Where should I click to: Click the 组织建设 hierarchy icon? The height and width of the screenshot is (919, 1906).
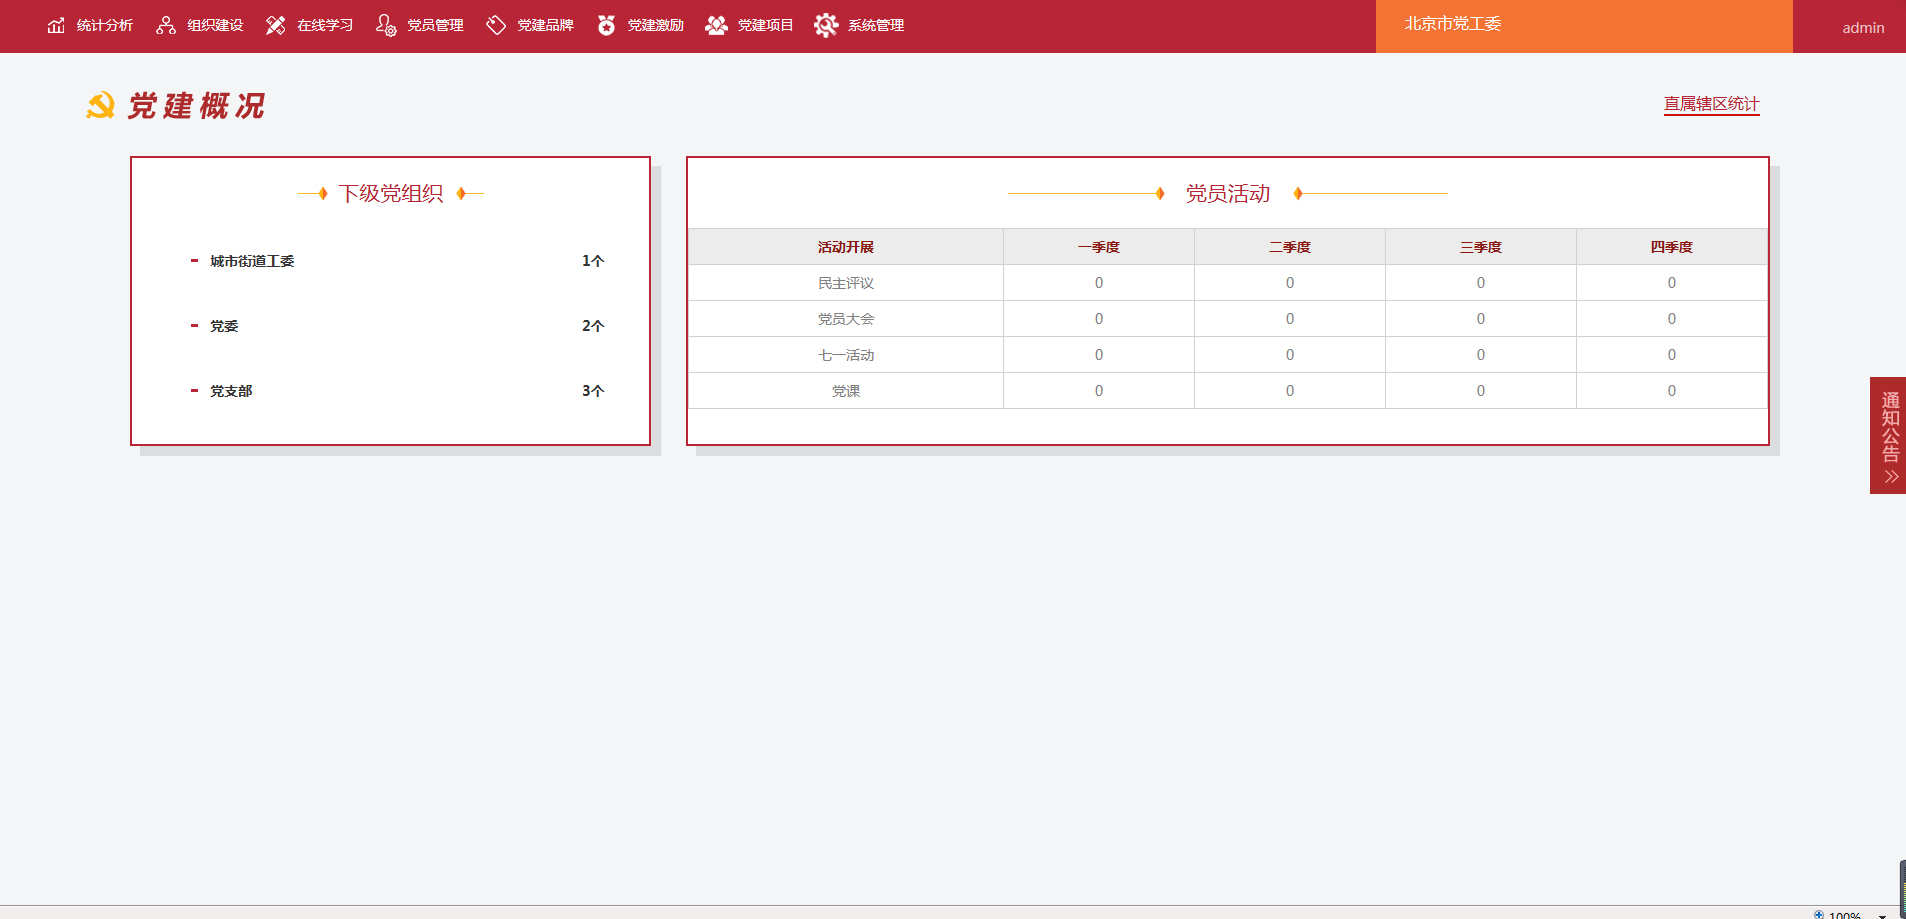[x=166, y=25]
